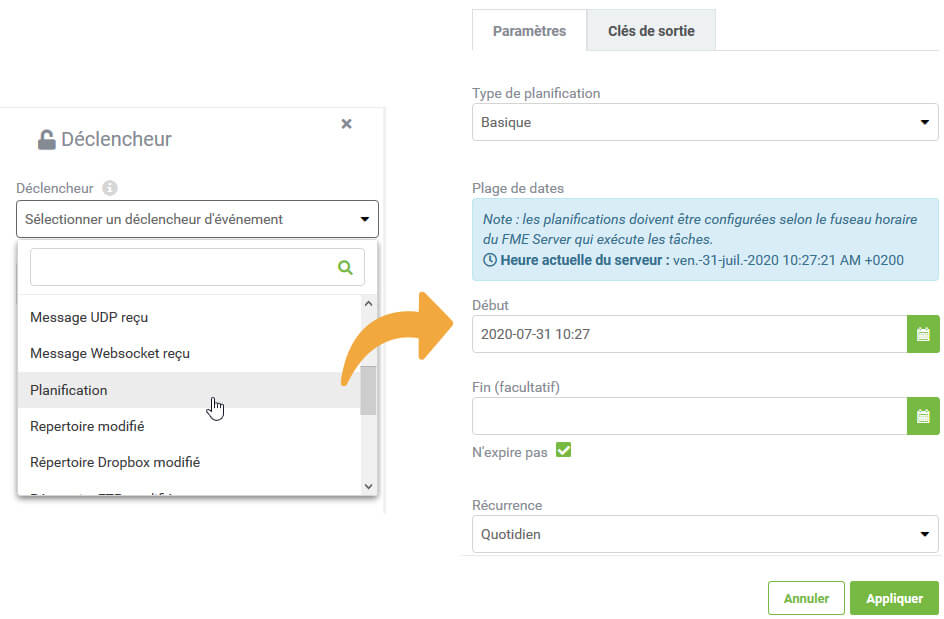Open the Récurrence Quotidien dropdown
This screenshot has height=619, width=944.
coord(705,534)
